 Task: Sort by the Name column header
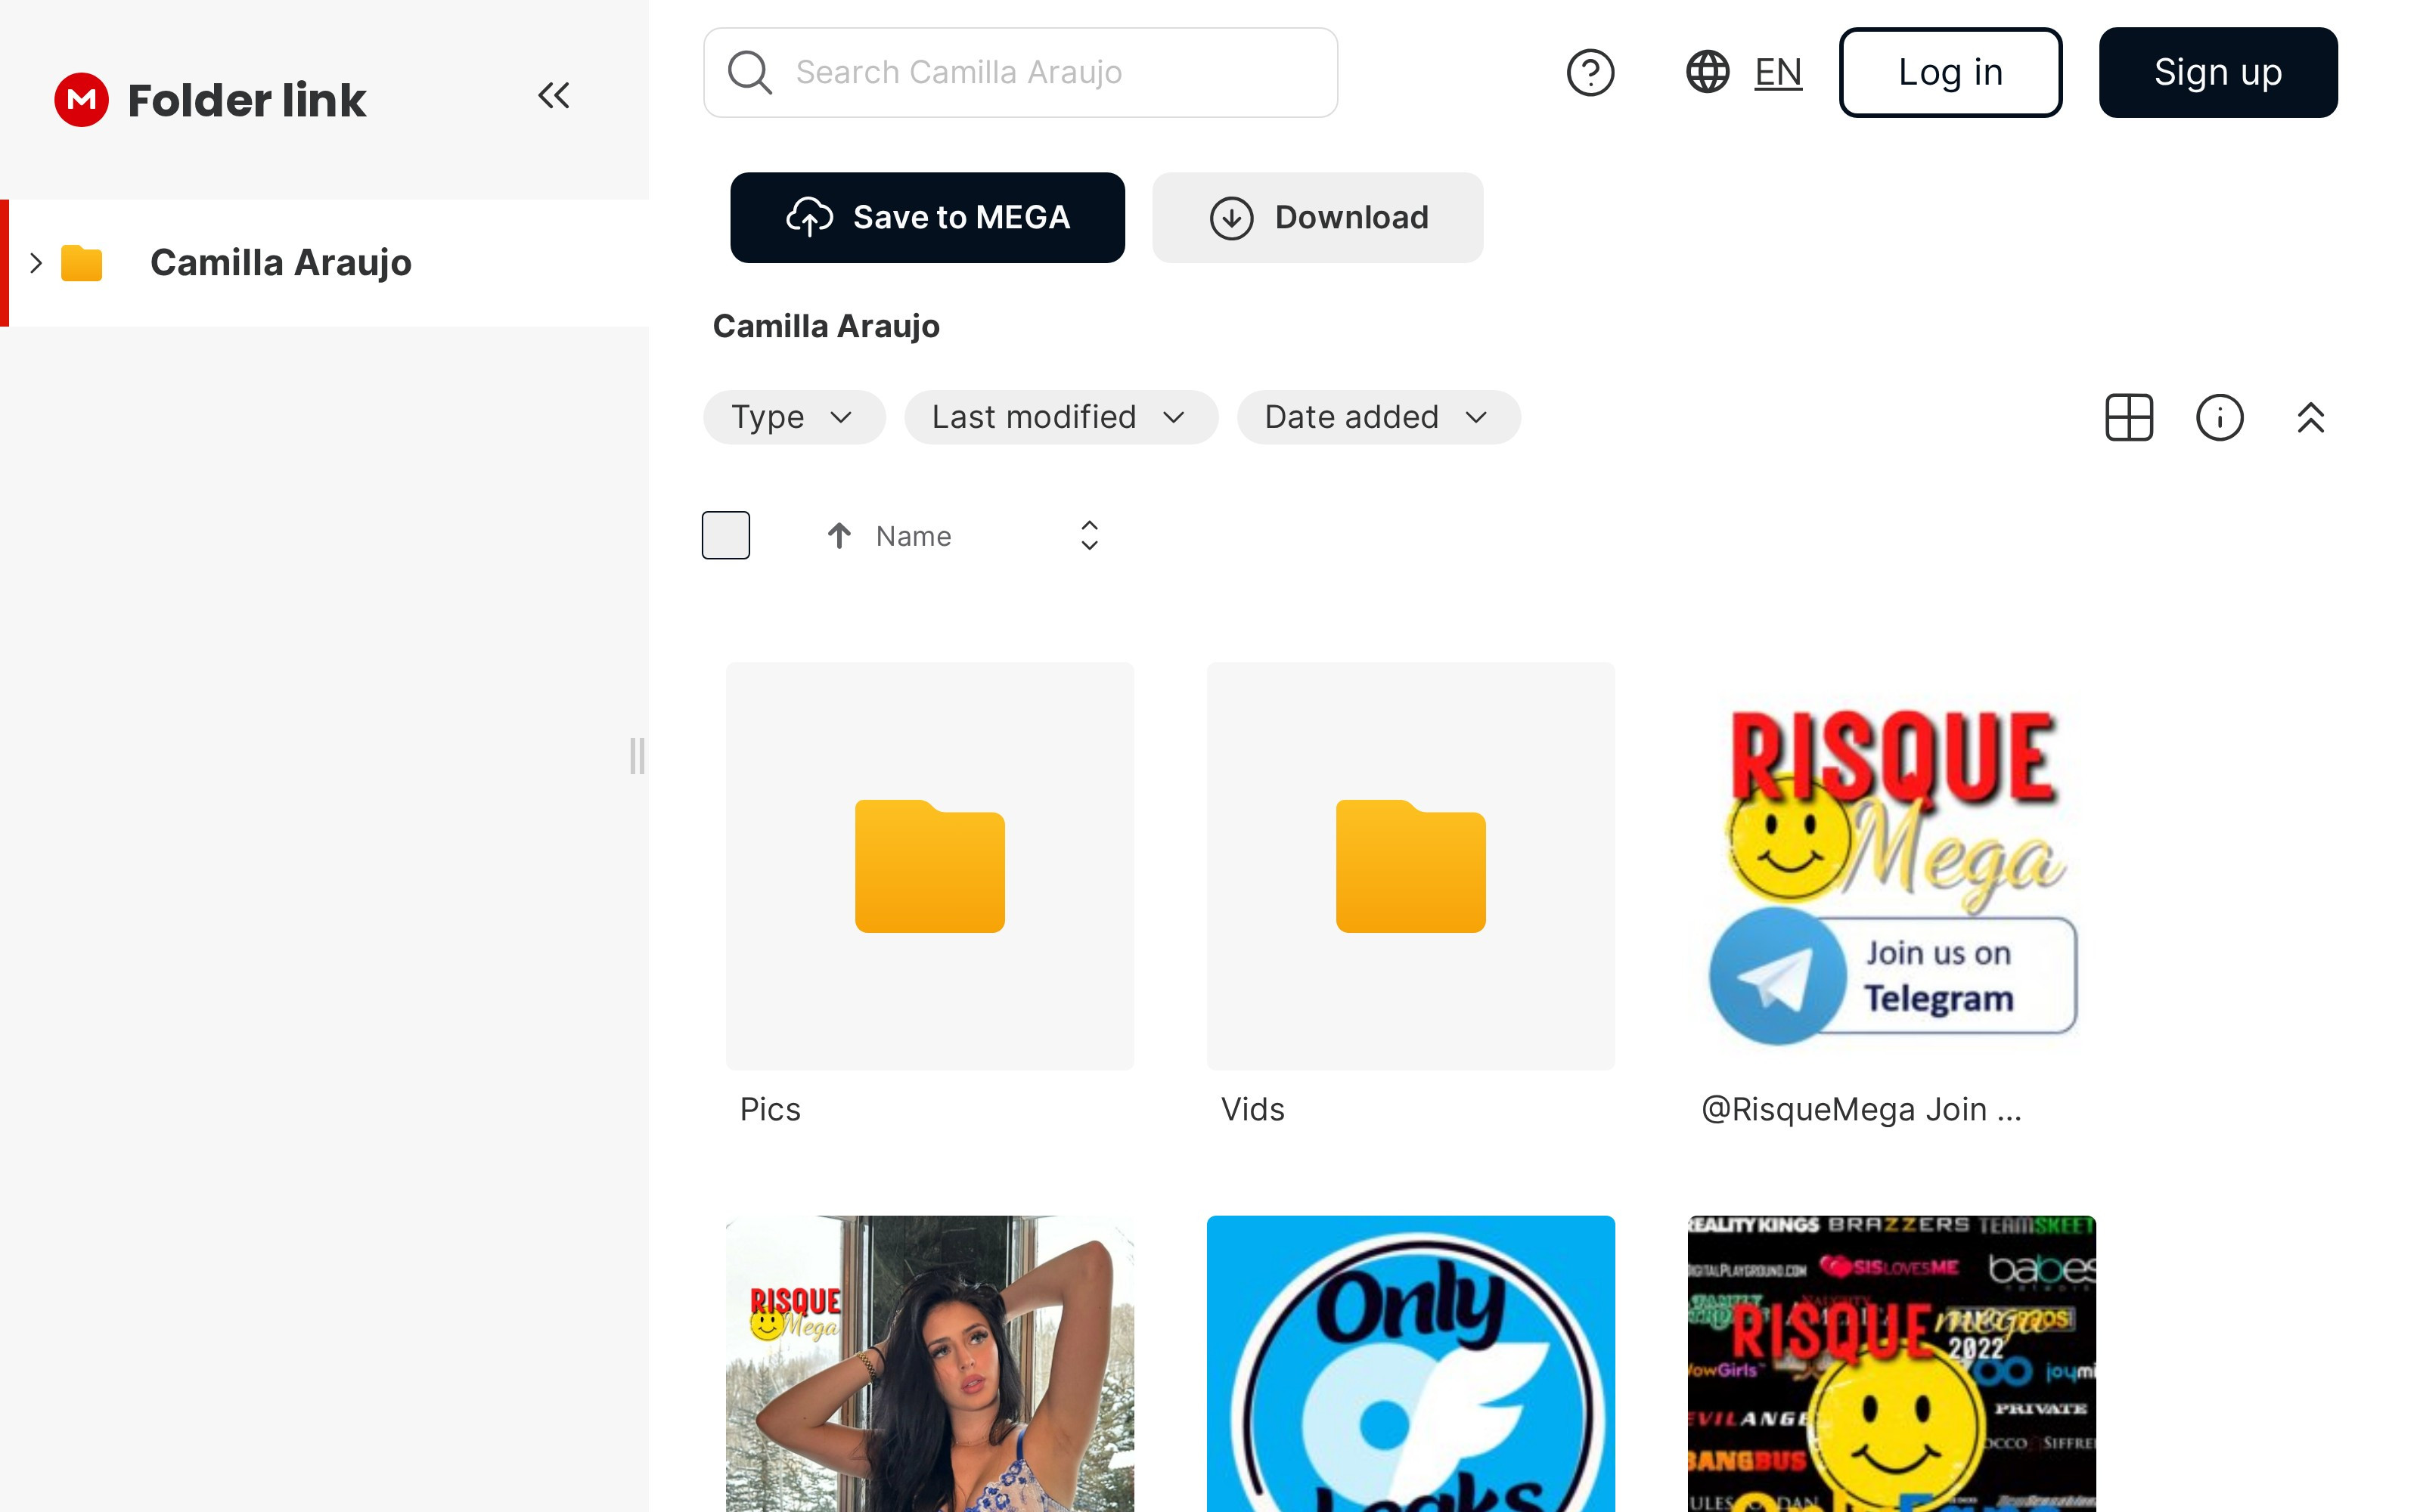pyautogui.click(x=913, y=536)
